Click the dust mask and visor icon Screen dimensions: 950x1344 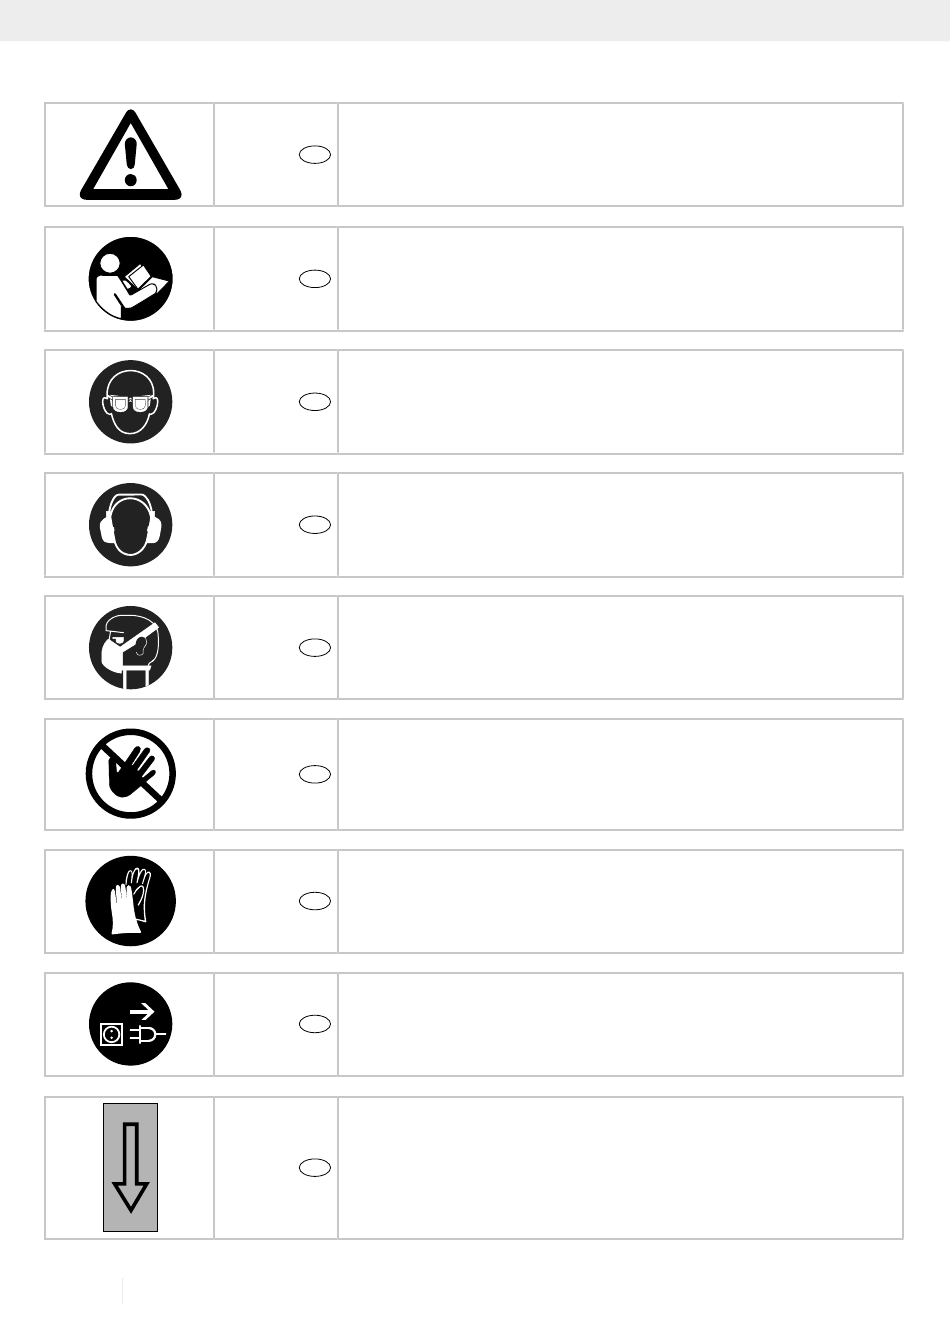click(x=131, y=648)
